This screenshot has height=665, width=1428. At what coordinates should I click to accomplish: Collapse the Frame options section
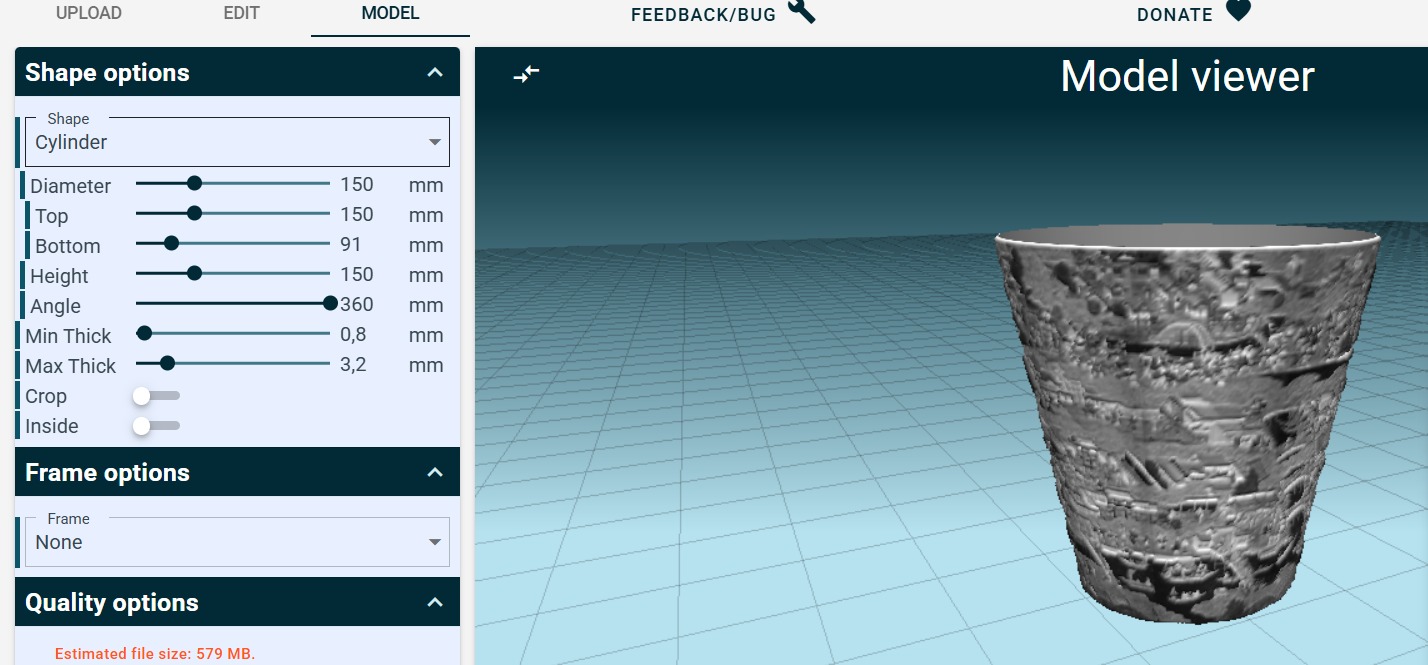pos(434,472)
